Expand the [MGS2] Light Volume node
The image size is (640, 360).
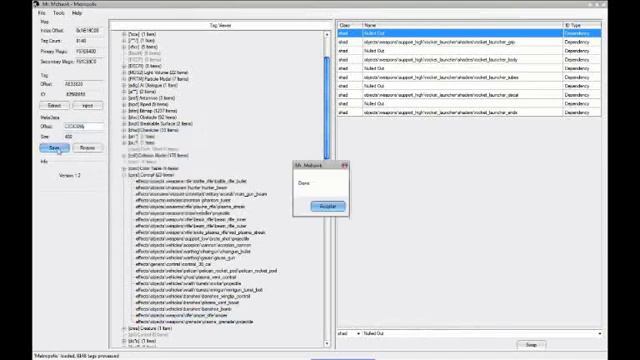pyautogui.click(x=124, y=73)
